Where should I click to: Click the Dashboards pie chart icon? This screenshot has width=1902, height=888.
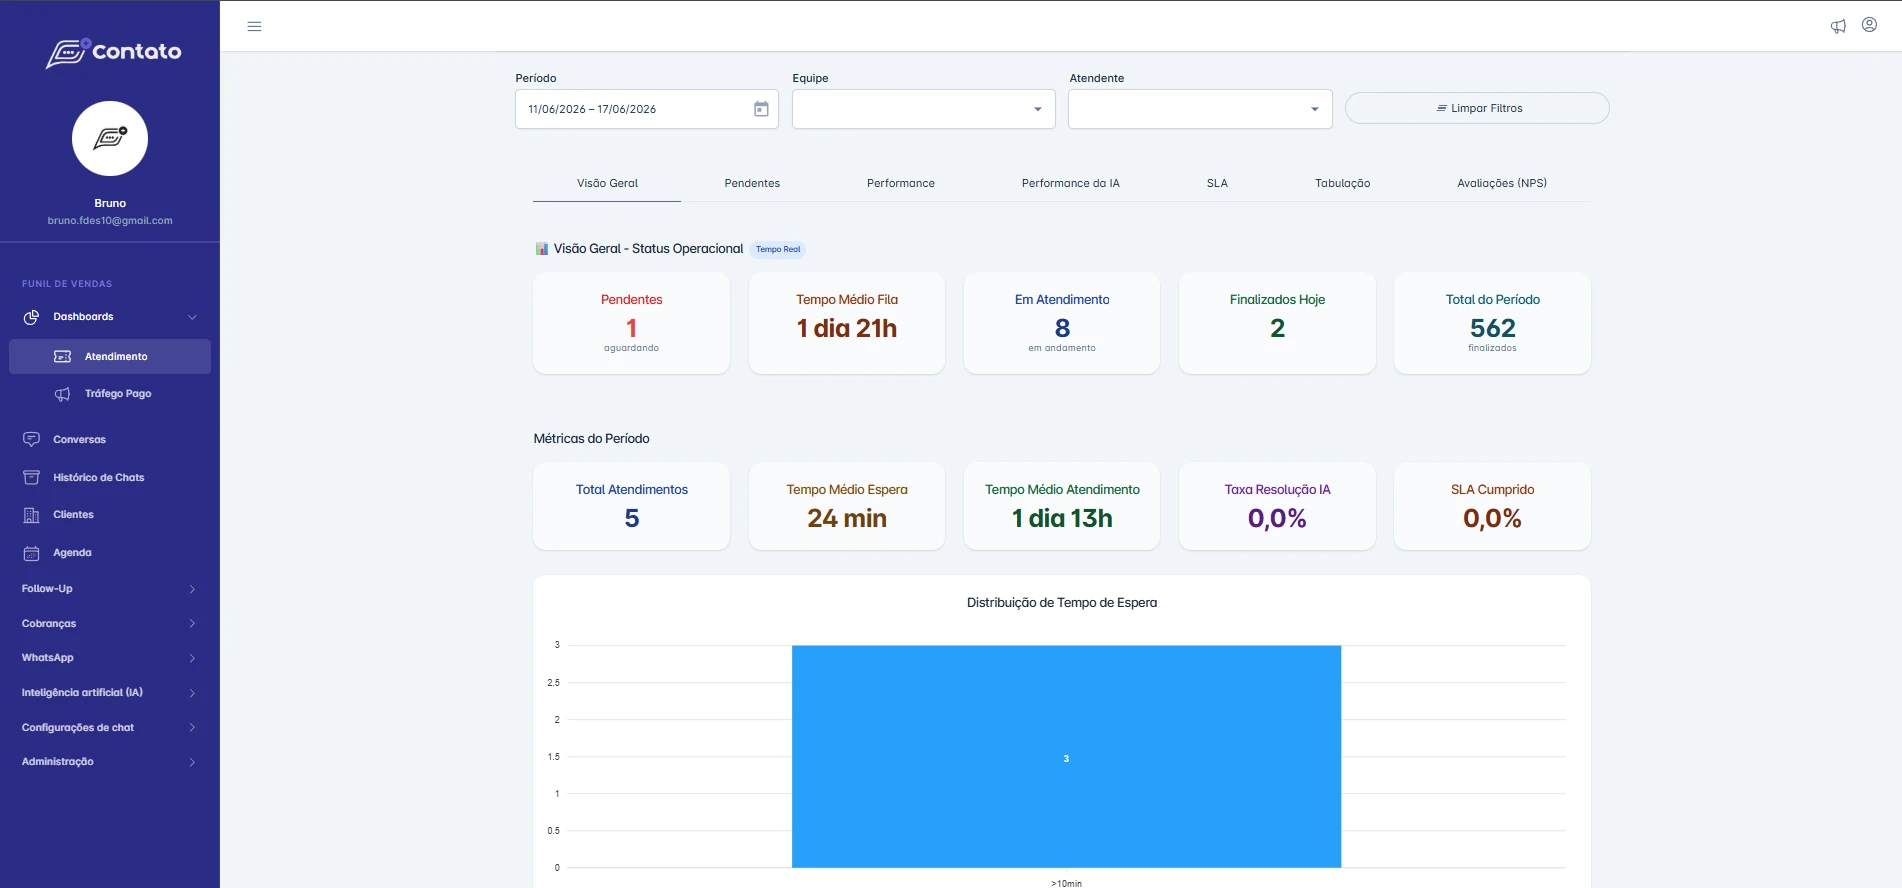coord(31,317)
